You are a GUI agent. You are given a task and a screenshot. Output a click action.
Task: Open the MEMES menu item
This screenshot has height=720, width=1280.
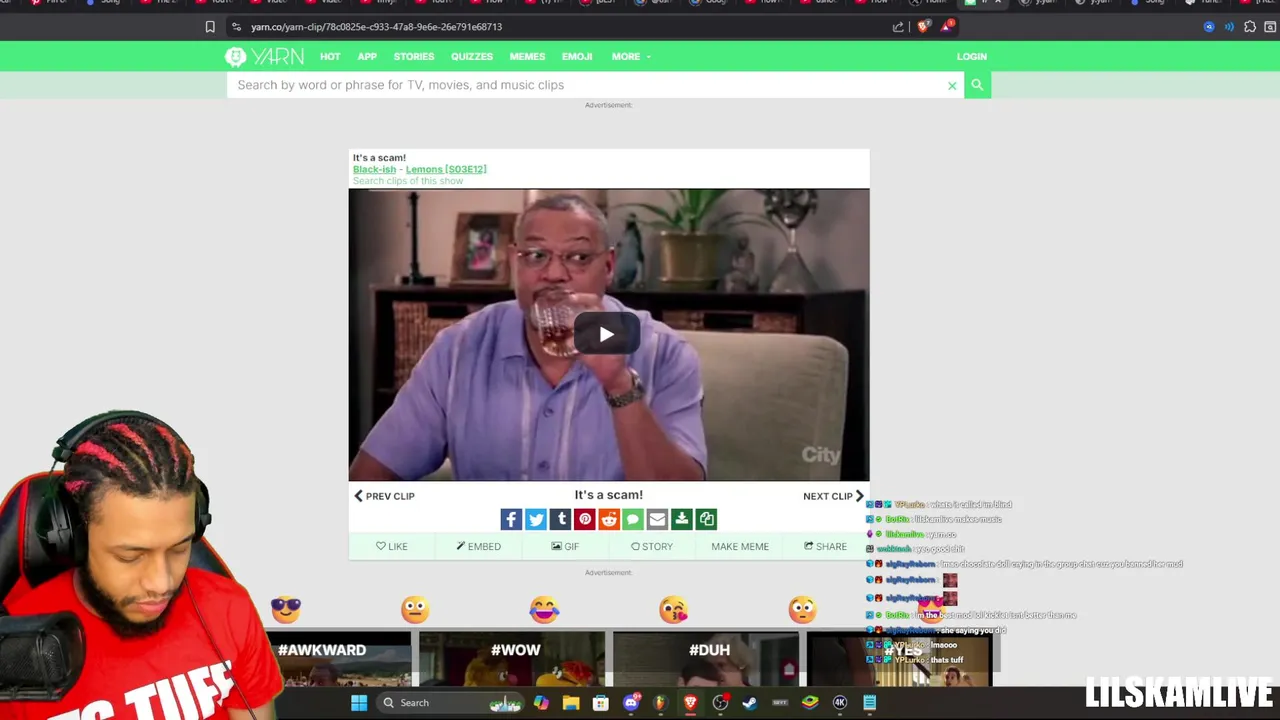point(527,57)
